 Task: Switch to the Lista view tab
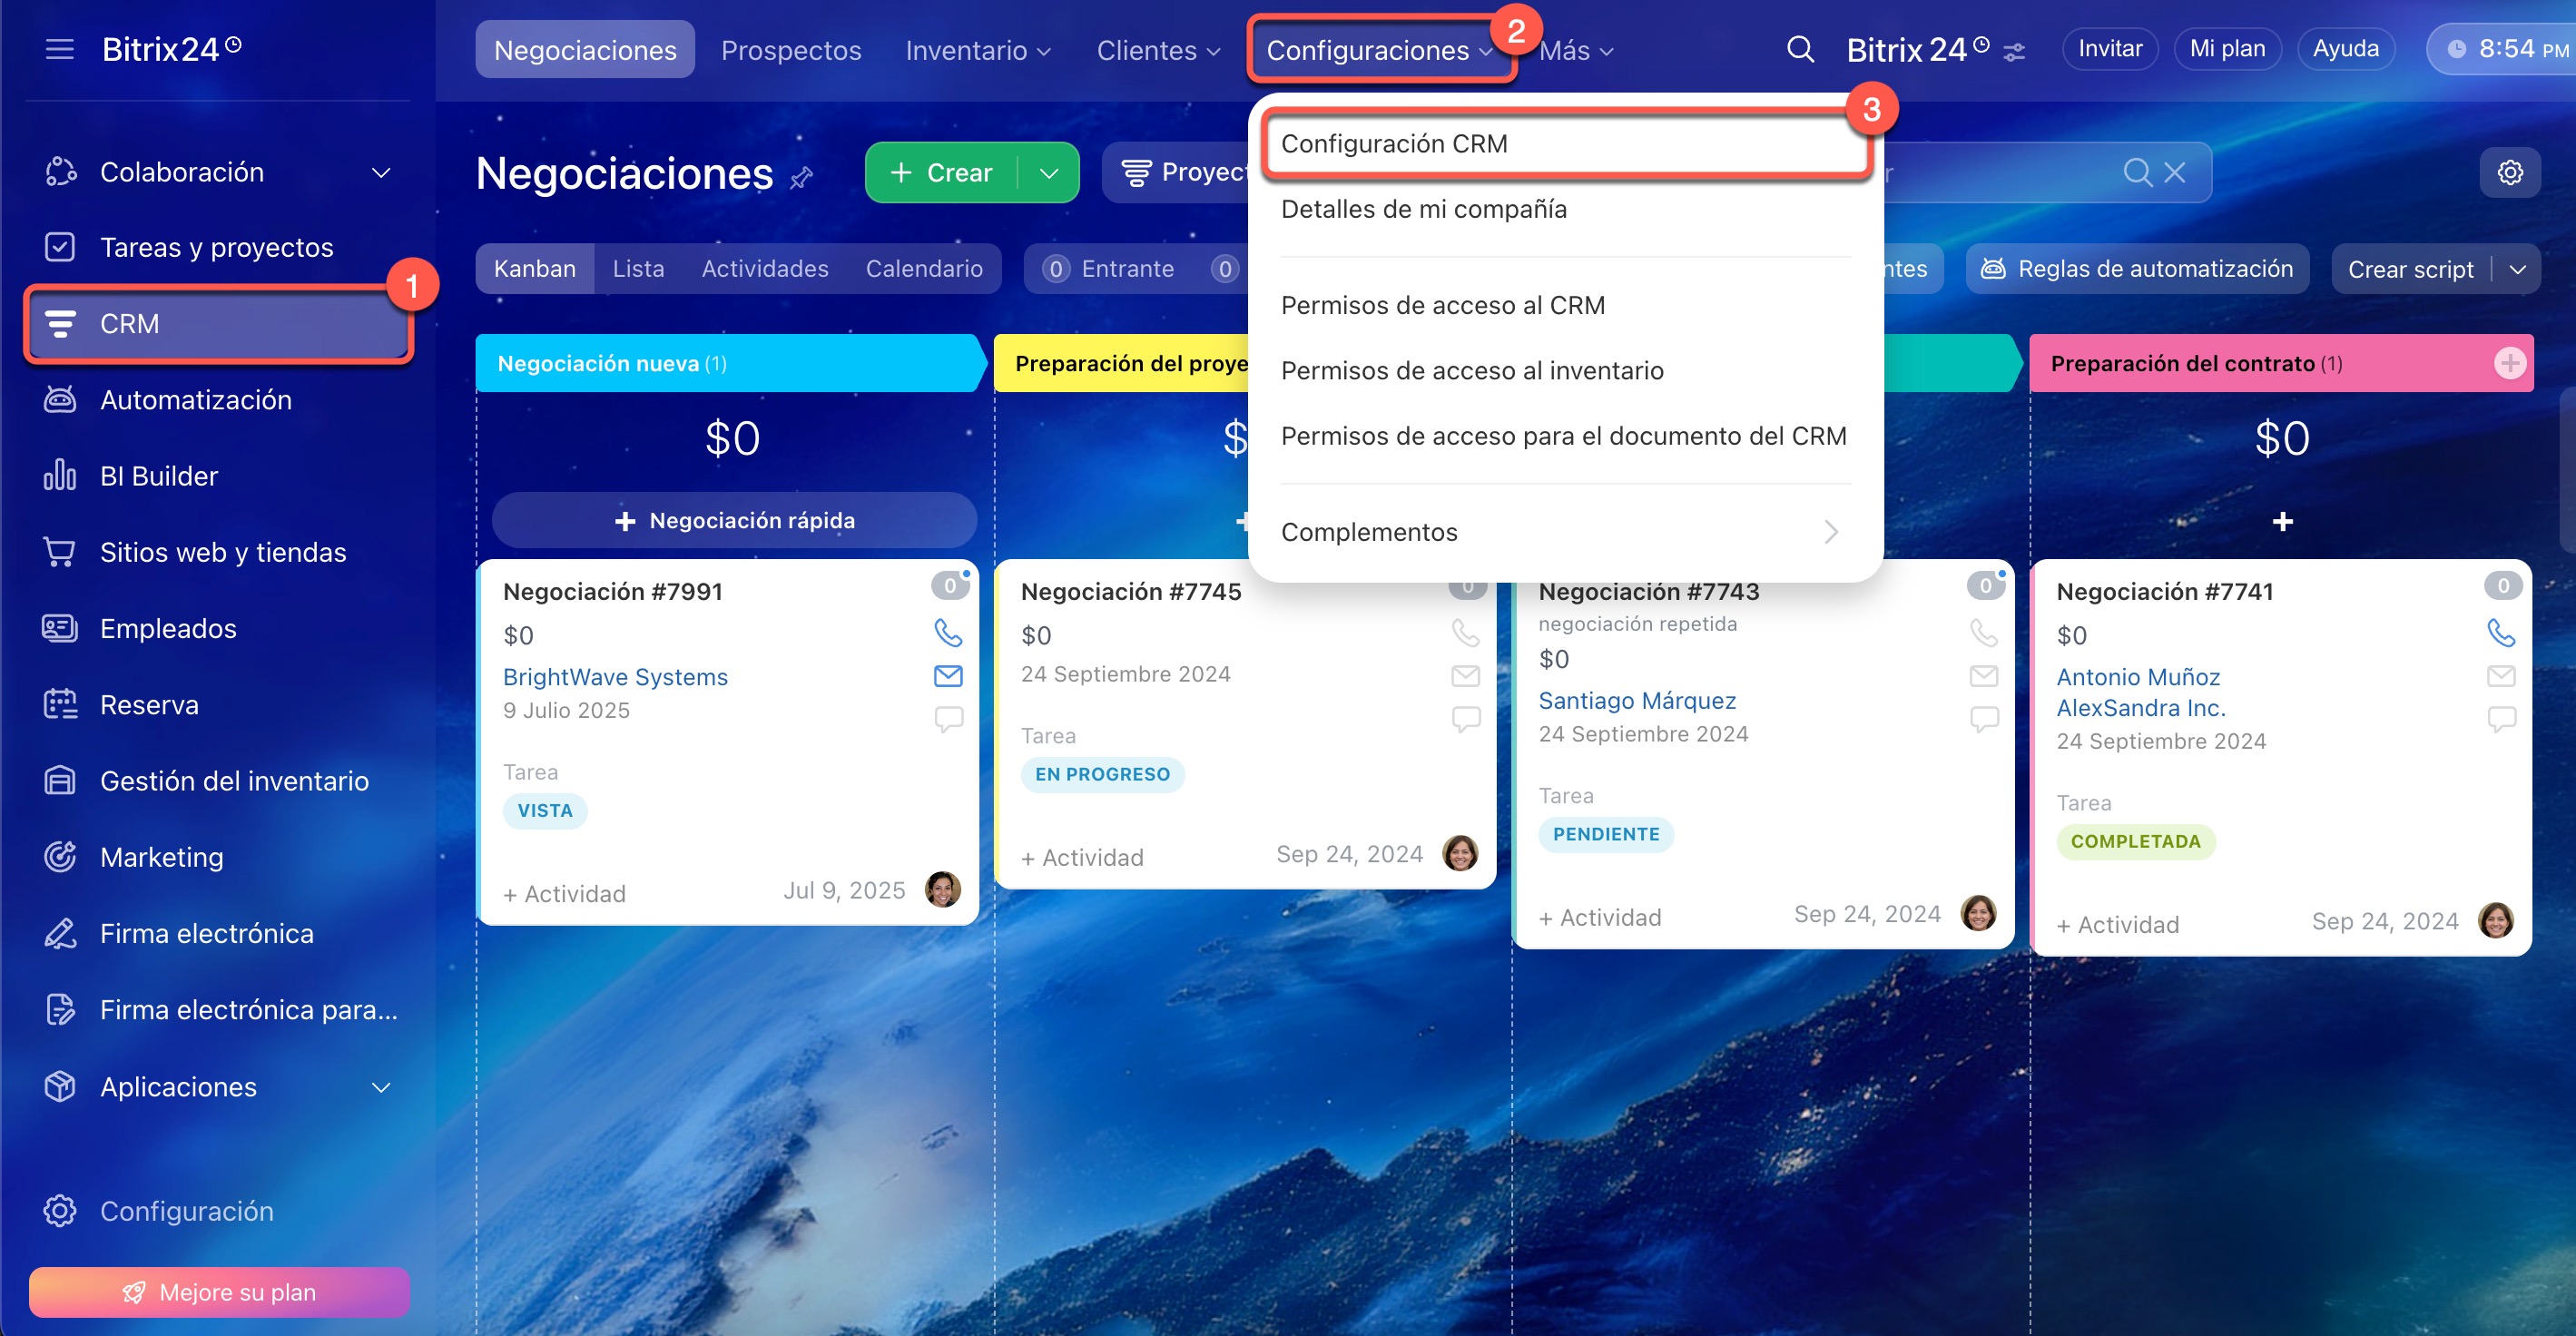click(x=638, y=269)
